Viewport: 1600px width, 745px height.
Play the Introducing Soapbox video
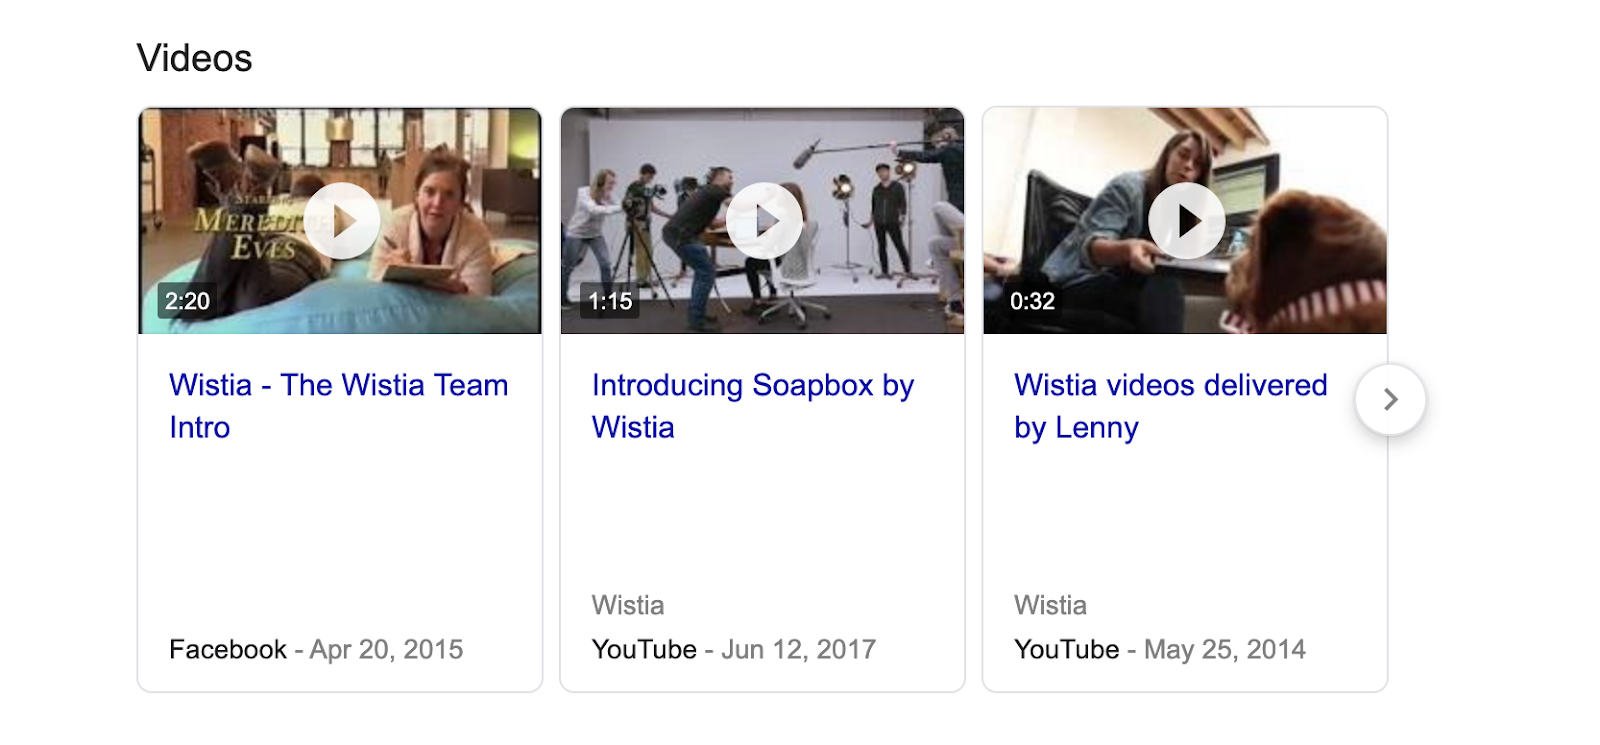[x=764, y=221]
